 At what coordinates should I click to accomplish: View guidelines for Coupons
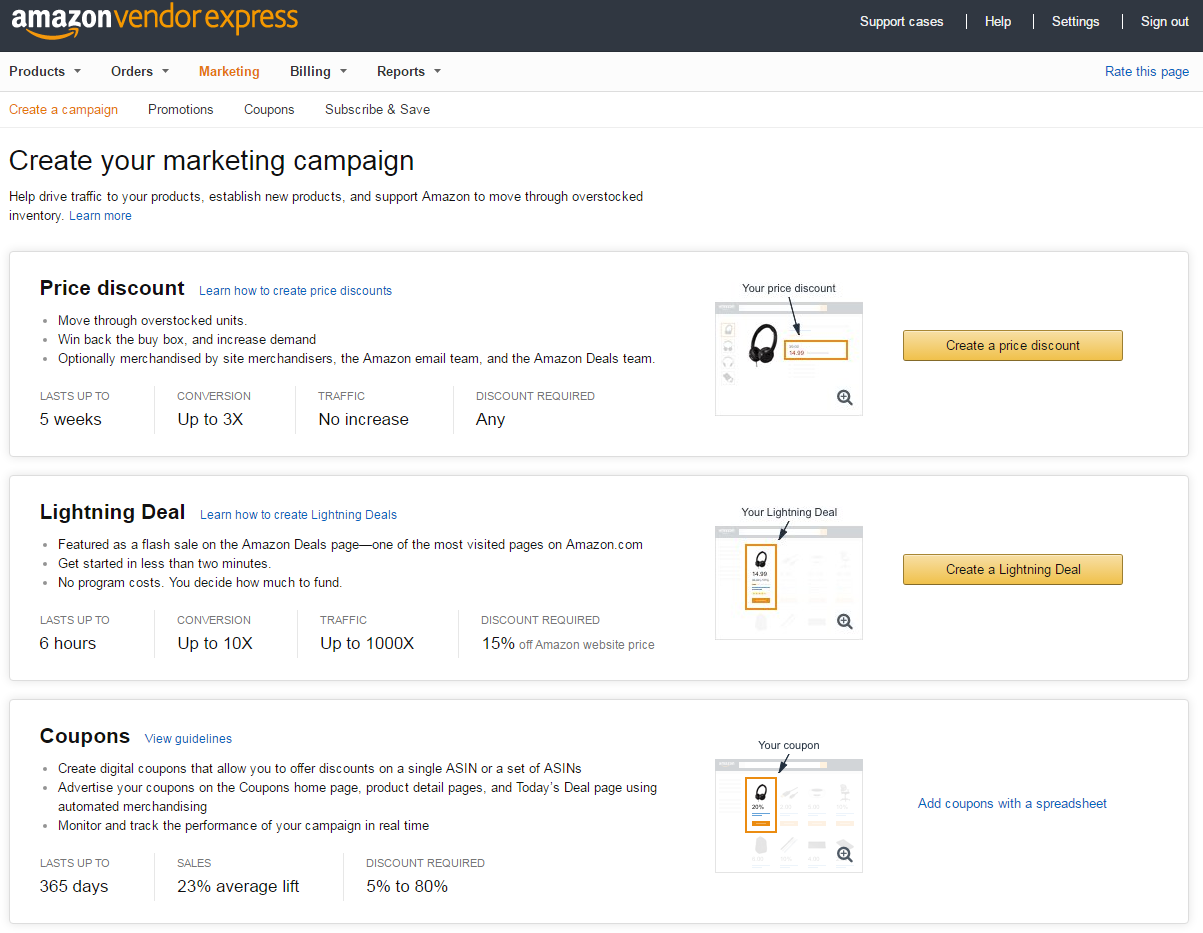click(188, 738)
